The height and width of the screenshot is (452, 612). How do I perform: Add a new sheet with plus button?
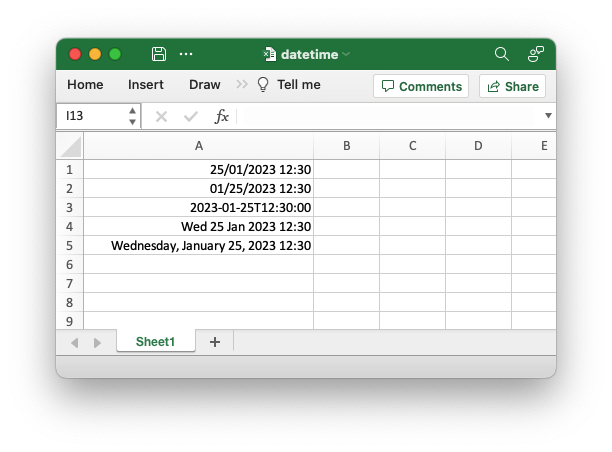click(215, 342)
